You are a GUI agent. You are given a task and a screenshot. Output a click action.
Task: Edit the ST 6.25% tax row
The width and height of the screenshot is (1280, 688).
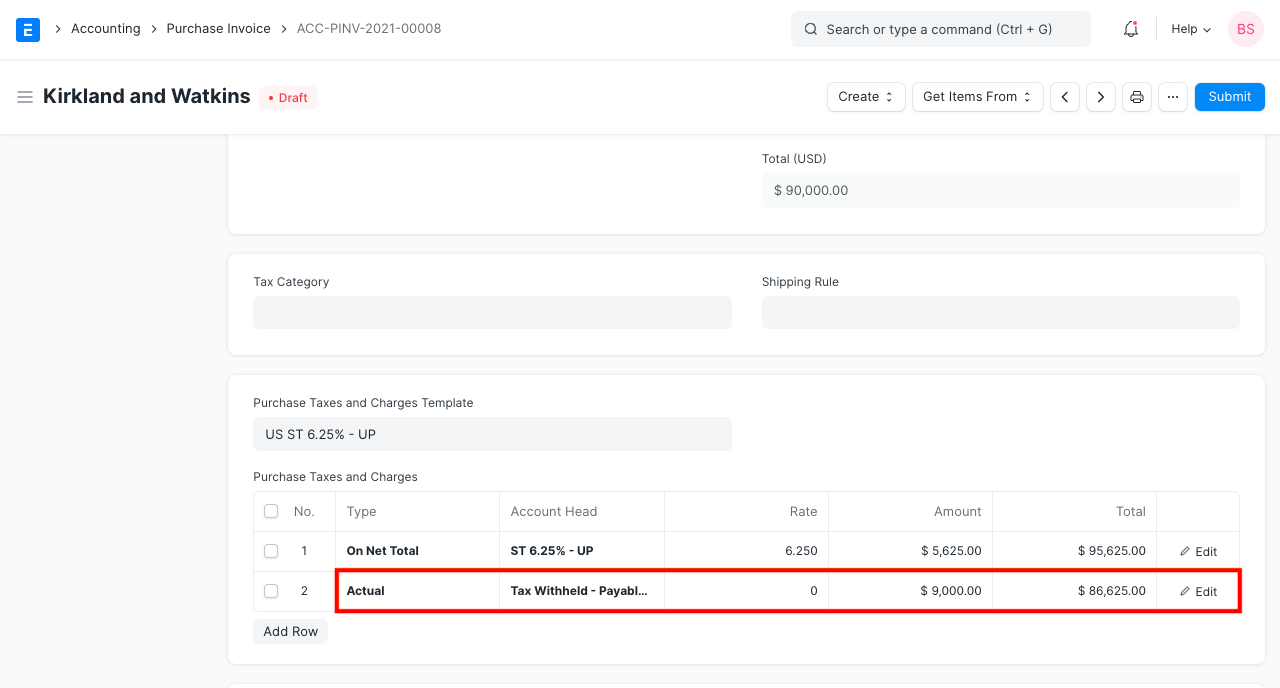1198,551
